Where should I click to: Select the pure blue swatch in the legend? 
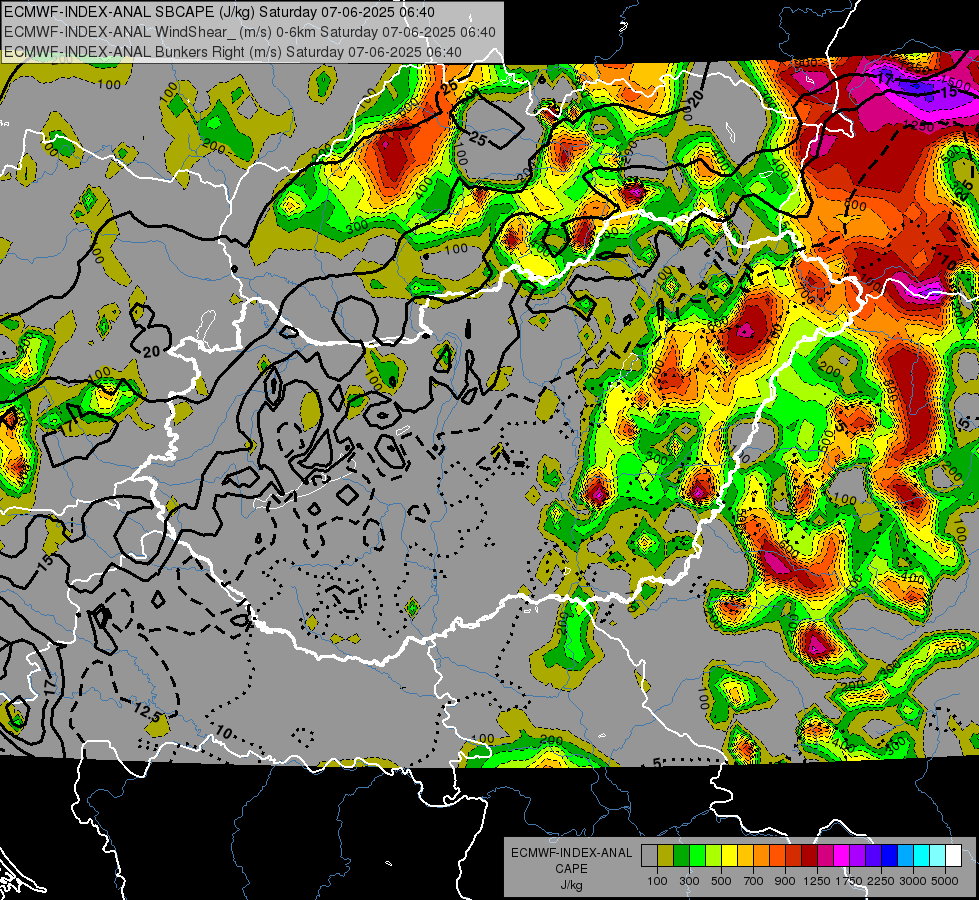(x=890, y=856)
